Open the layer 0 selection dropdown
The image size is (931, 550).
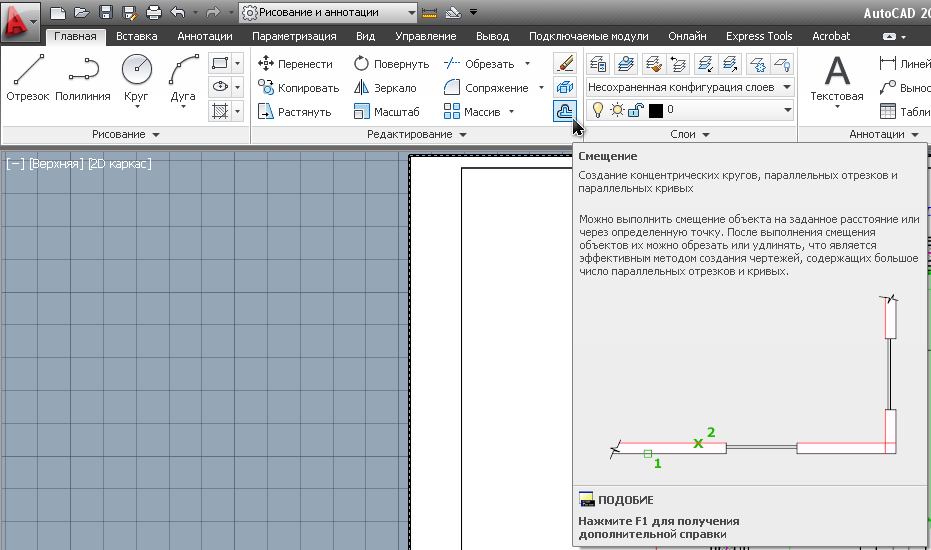[x=787, y=110]
